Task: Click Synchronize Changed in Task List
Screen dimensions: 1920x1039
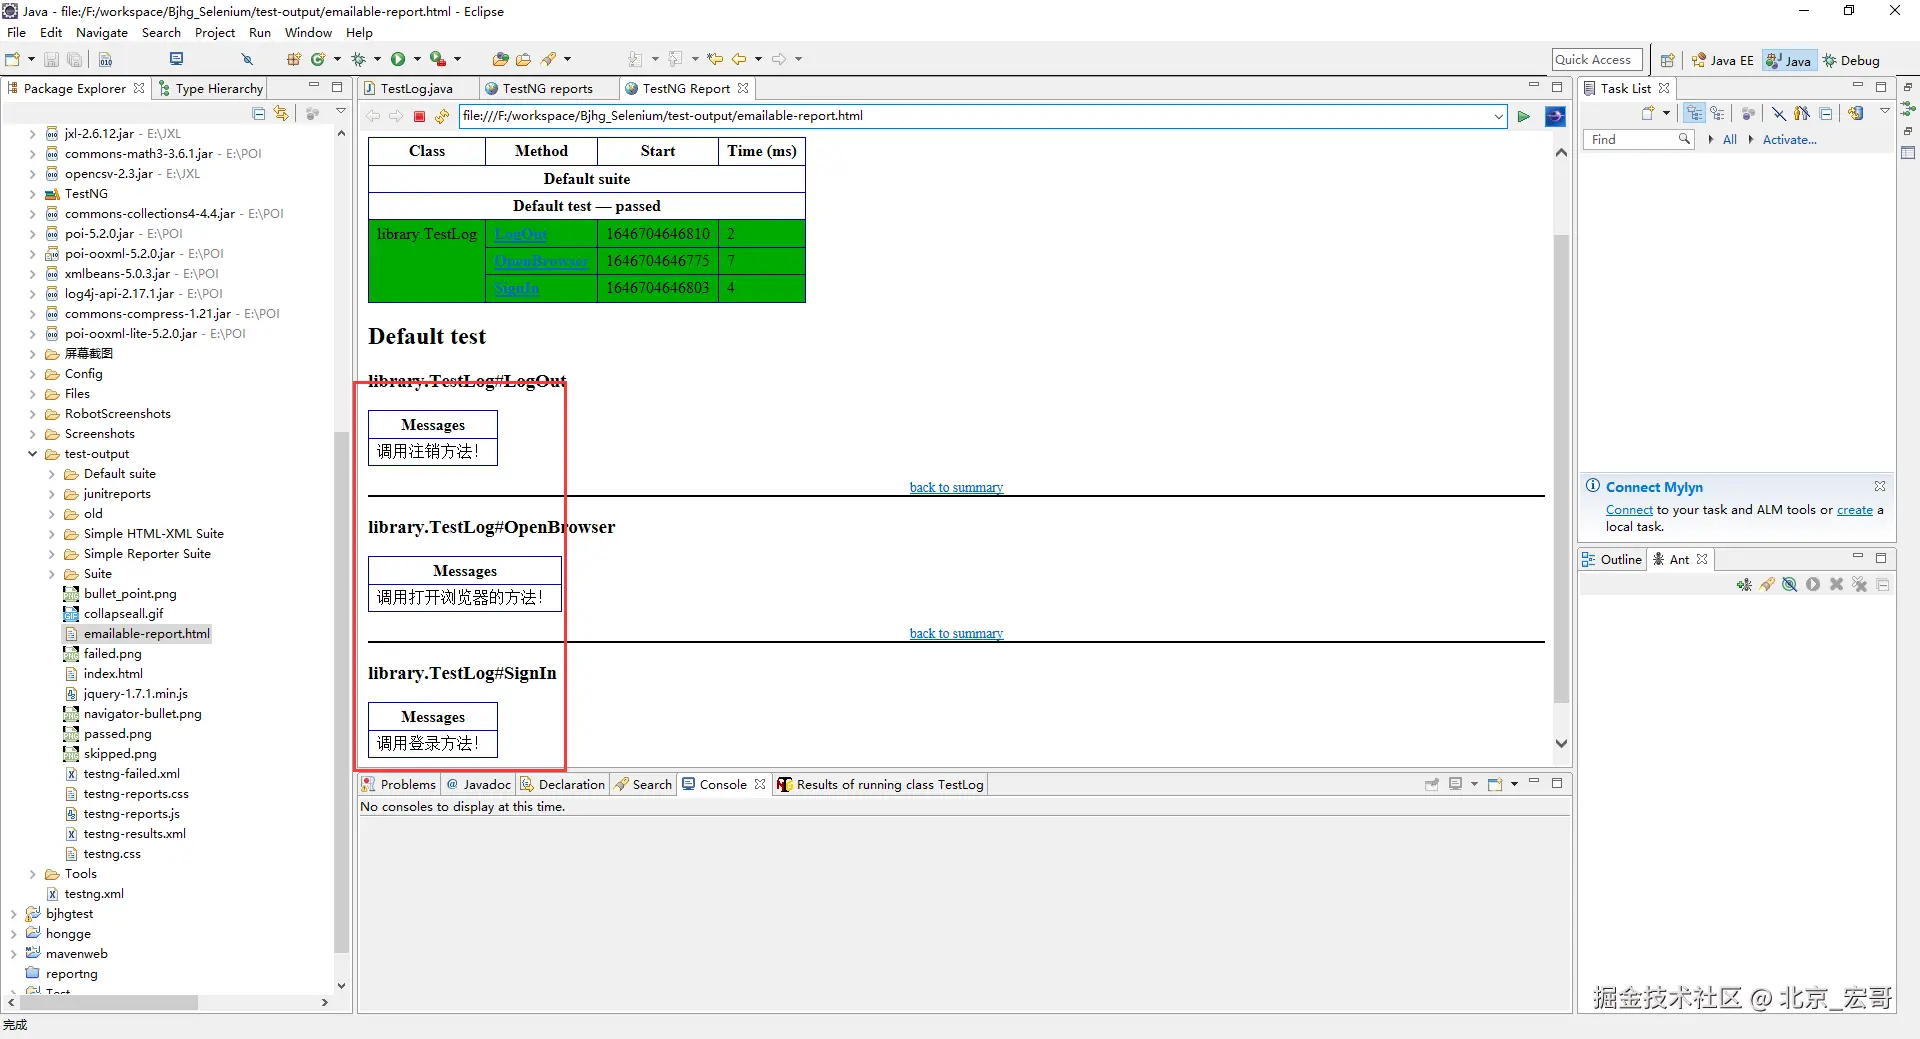Action: [1856, 113]
